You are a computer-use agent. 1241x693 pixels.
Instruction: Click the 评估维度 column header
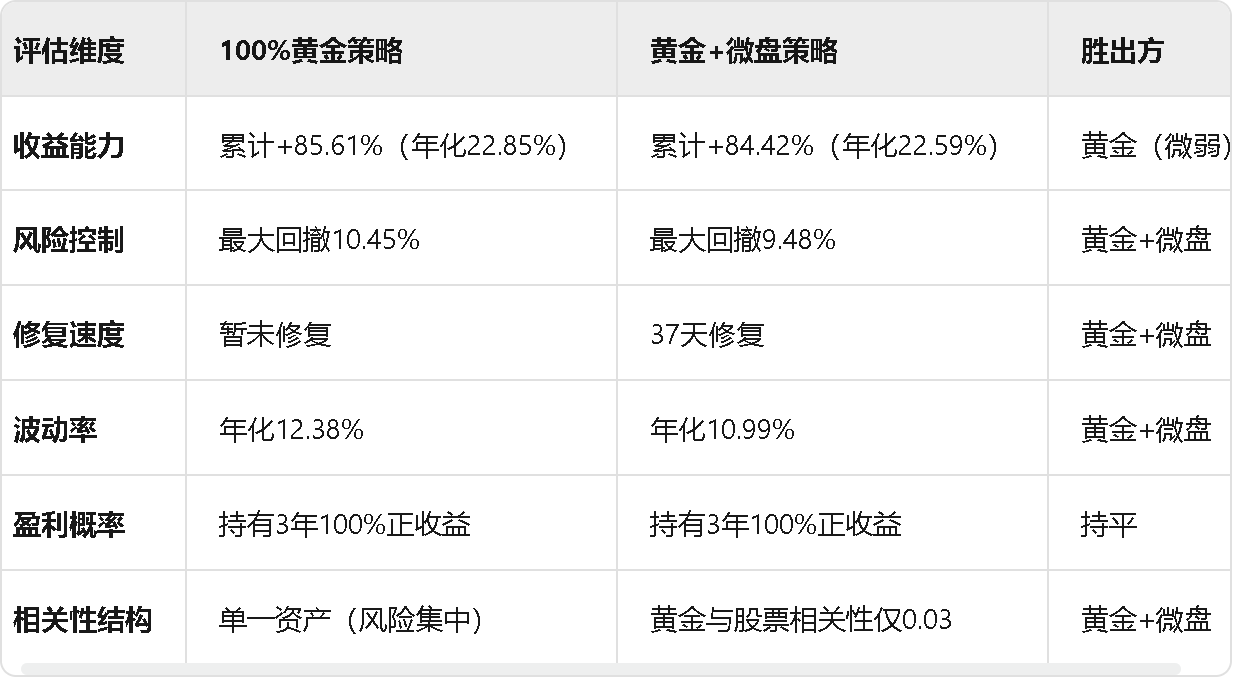pos(93,51)
